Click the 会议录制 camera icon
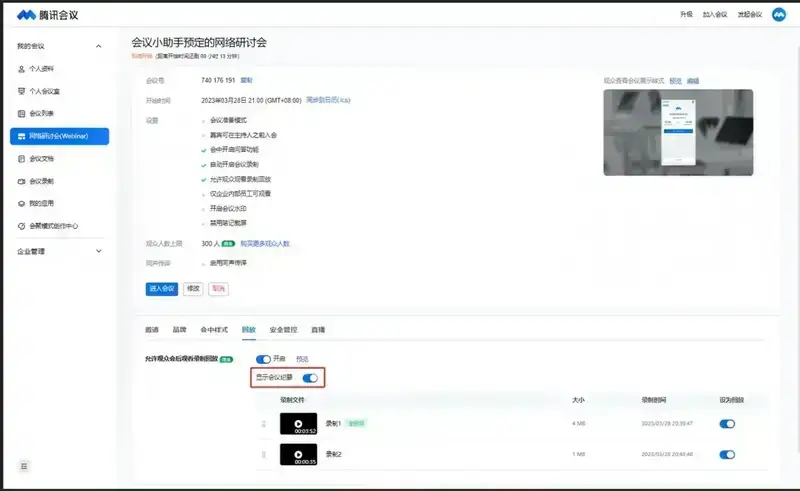This screenshot has height=491, width=800. (21, 181)
